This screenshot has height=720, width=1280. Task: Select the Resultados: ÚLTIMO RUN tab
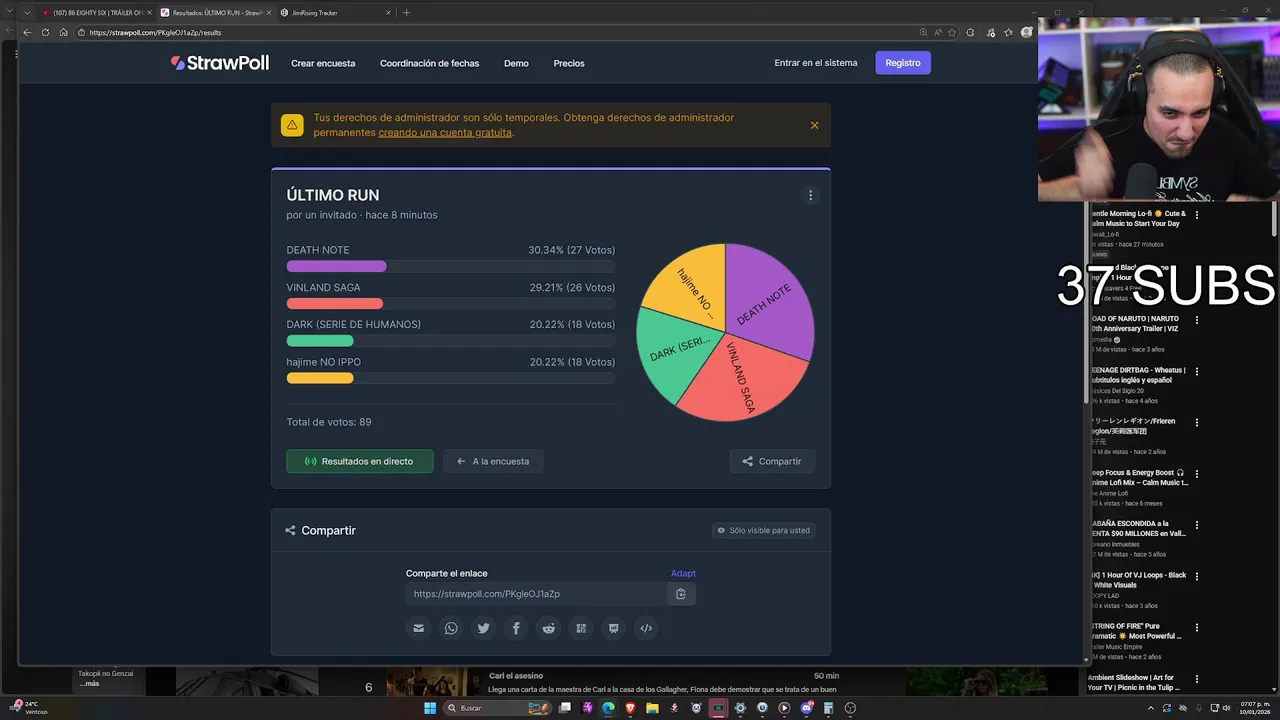(x=215, y=13)
